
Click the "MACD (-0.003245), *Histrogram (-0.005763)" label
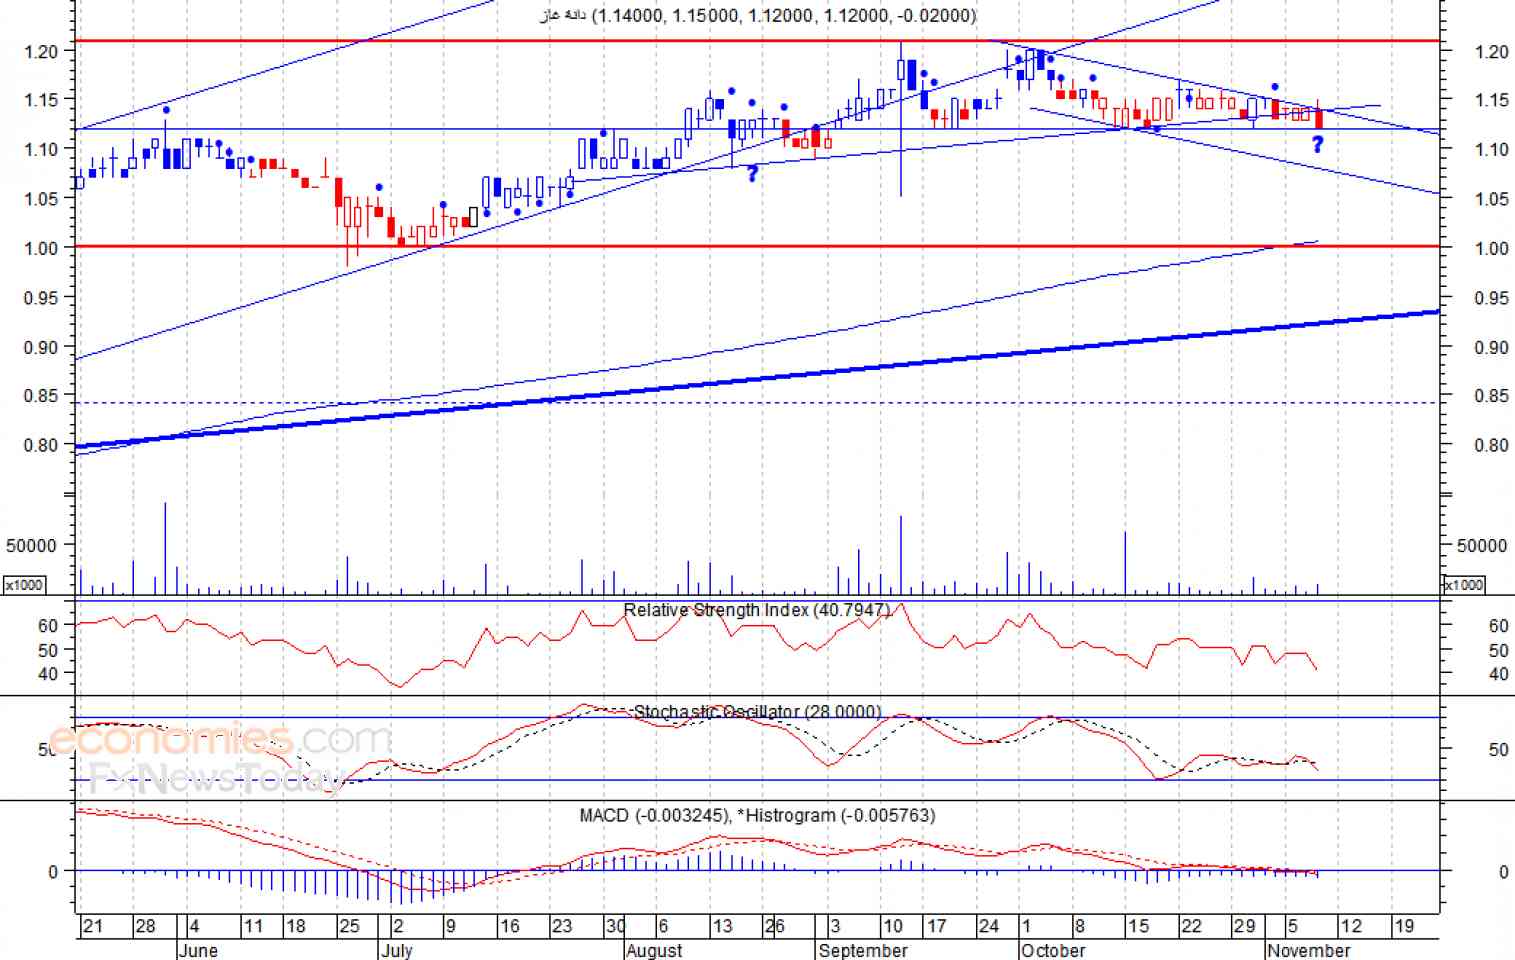[x=757, y=816]
